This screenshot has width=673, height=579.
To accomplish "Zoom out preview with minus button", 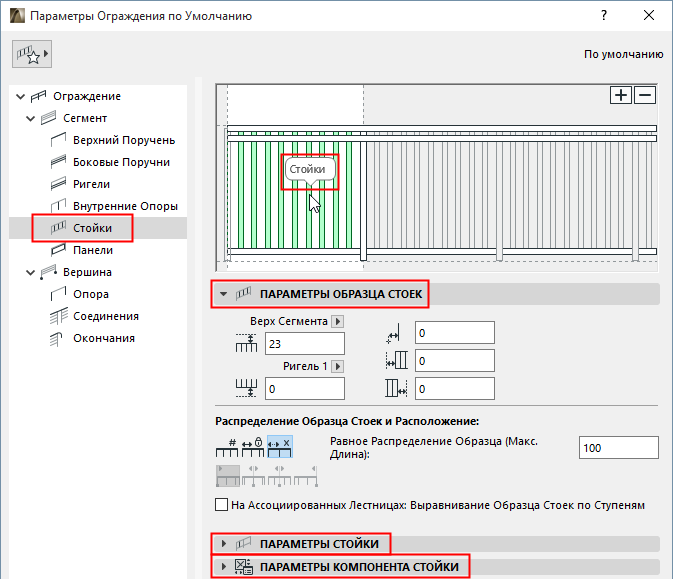I will point(645,95).
